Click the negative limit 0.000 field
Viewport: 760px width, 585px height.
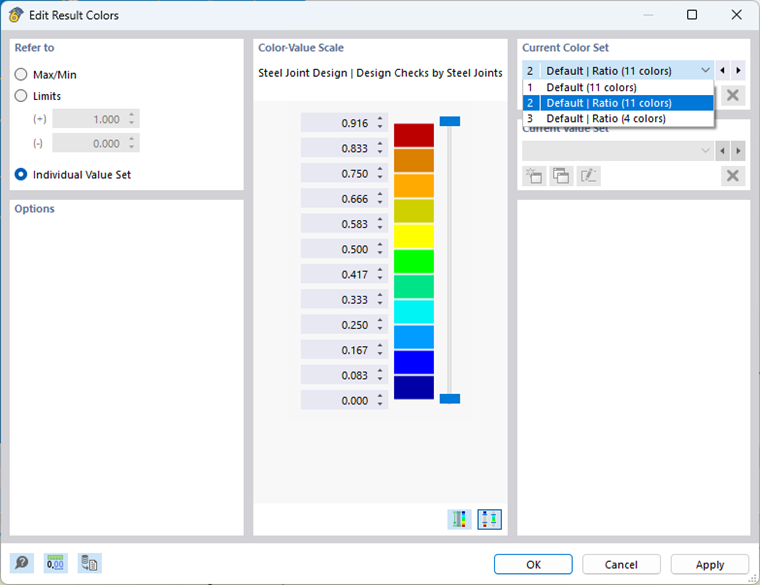96,143
